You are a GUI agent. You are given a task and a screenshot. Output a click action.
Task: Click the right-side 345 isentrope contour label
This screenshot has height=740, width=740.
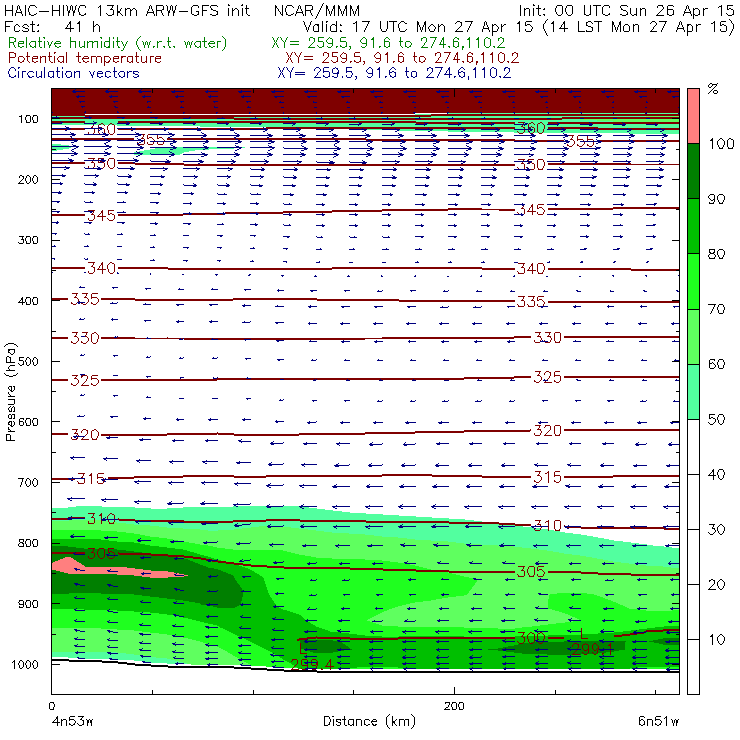click(531, 210)
